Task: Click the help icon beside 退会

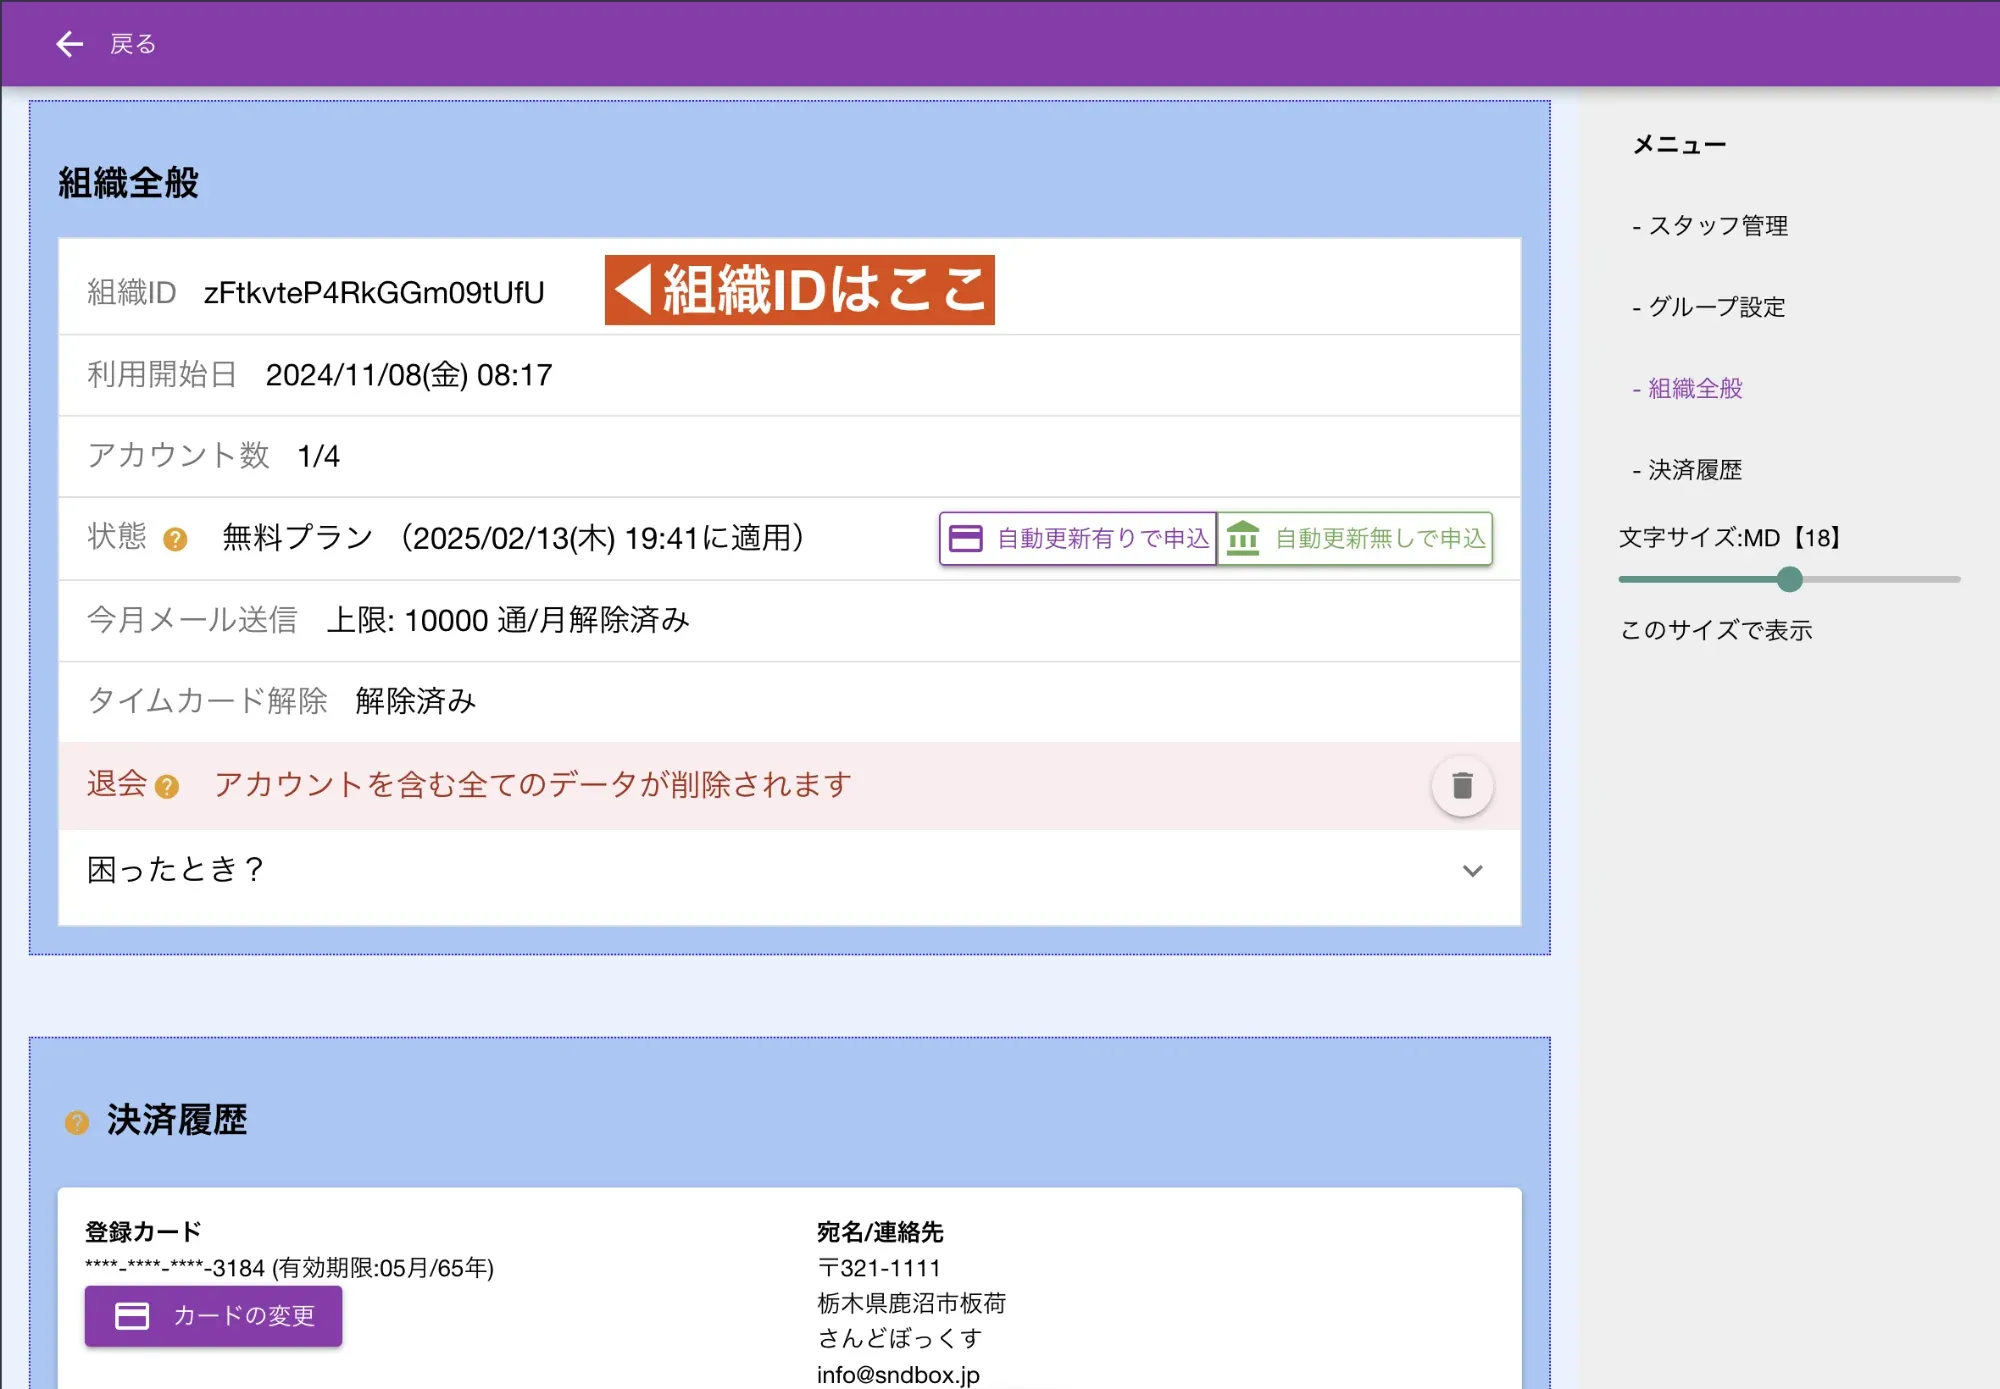Action: tap(168, 787)
